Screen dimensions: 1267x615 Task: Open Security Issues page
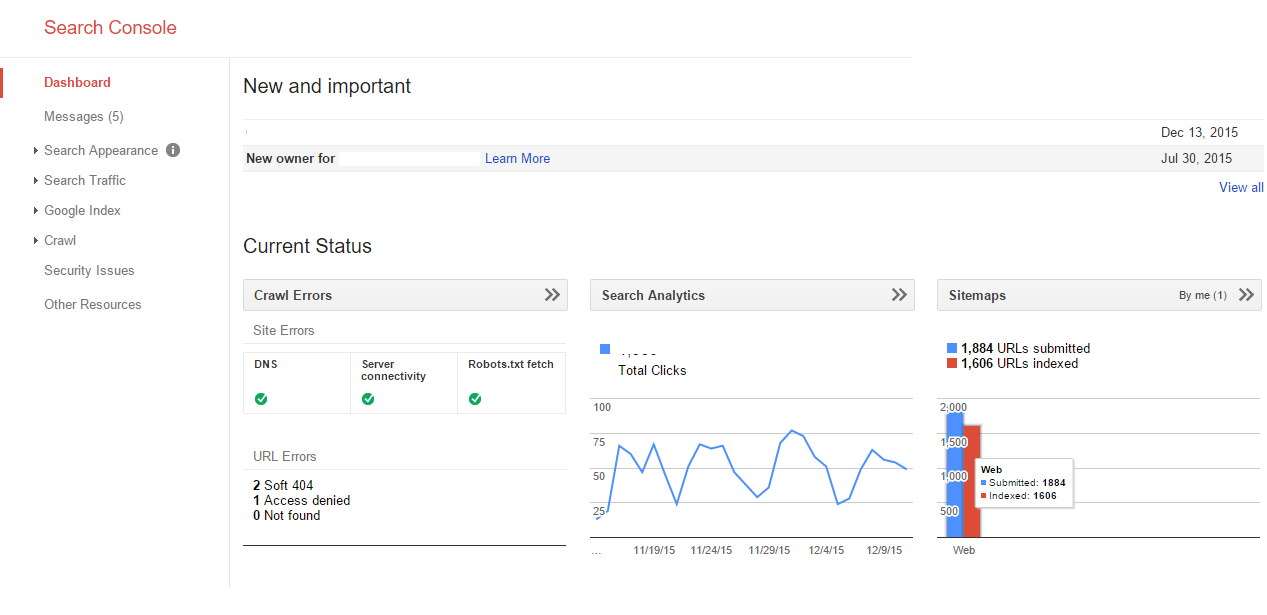pos(89,270)
